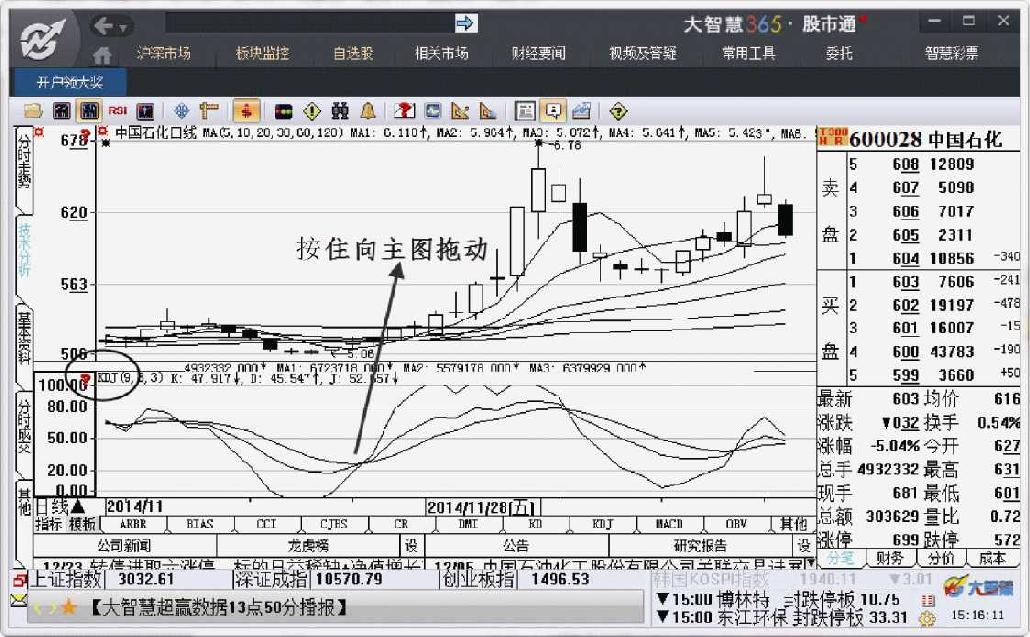Image resolution: width=1030 pixels, height=637 pixels.
Task: Switch to the 指标 tab
Action: tap(49, 524)
